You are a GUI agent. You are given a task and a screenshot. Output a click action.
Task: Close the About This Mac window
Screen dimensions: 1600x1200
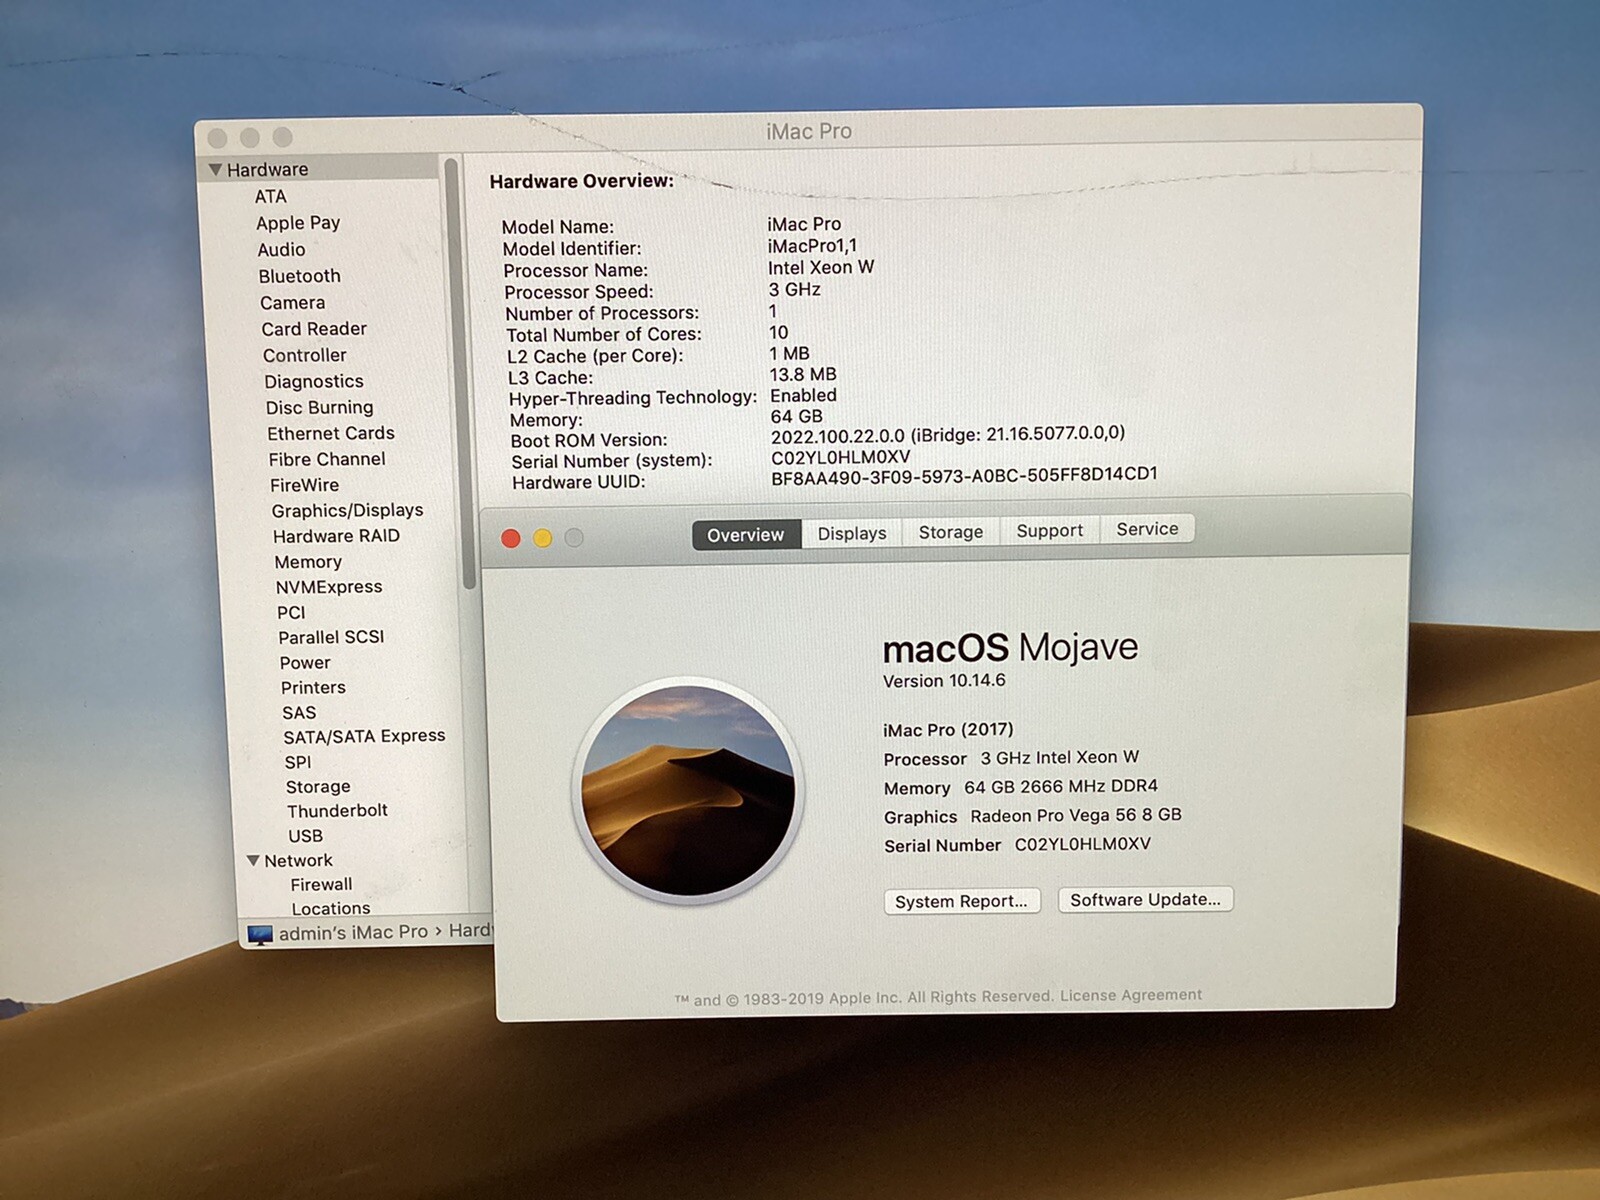510,539
